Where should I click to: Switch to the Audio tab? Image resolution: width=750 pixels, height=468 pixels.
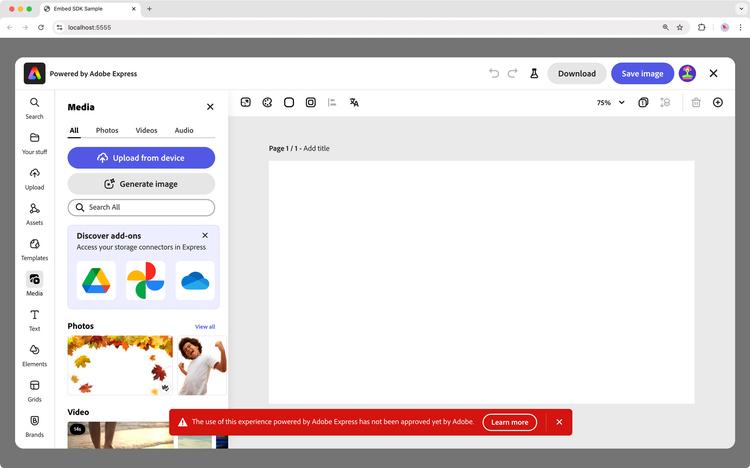point(184,130)
